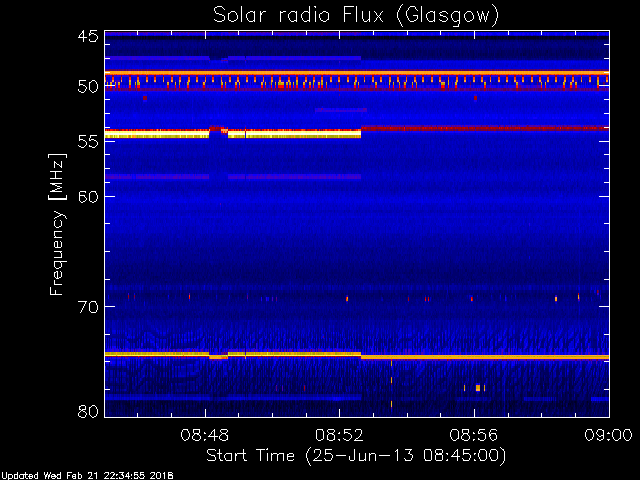Click the 45 frequency tick label
This screenshot has width=640, height=480.
coord(88,36)
